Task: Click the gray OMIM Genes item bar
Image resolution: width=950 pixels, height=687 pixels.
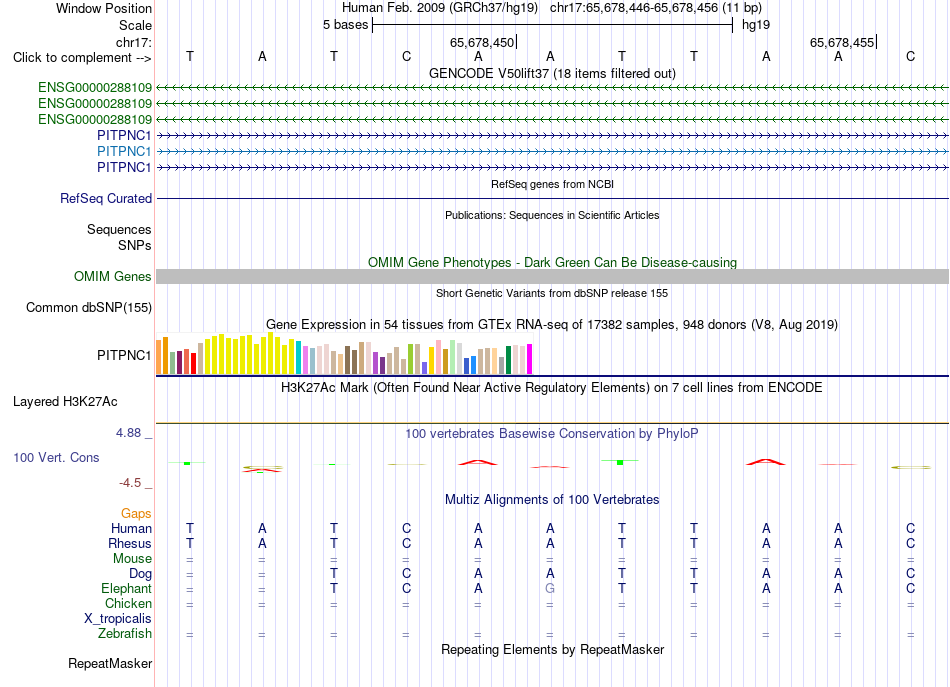Action: [x=552, y=276]
